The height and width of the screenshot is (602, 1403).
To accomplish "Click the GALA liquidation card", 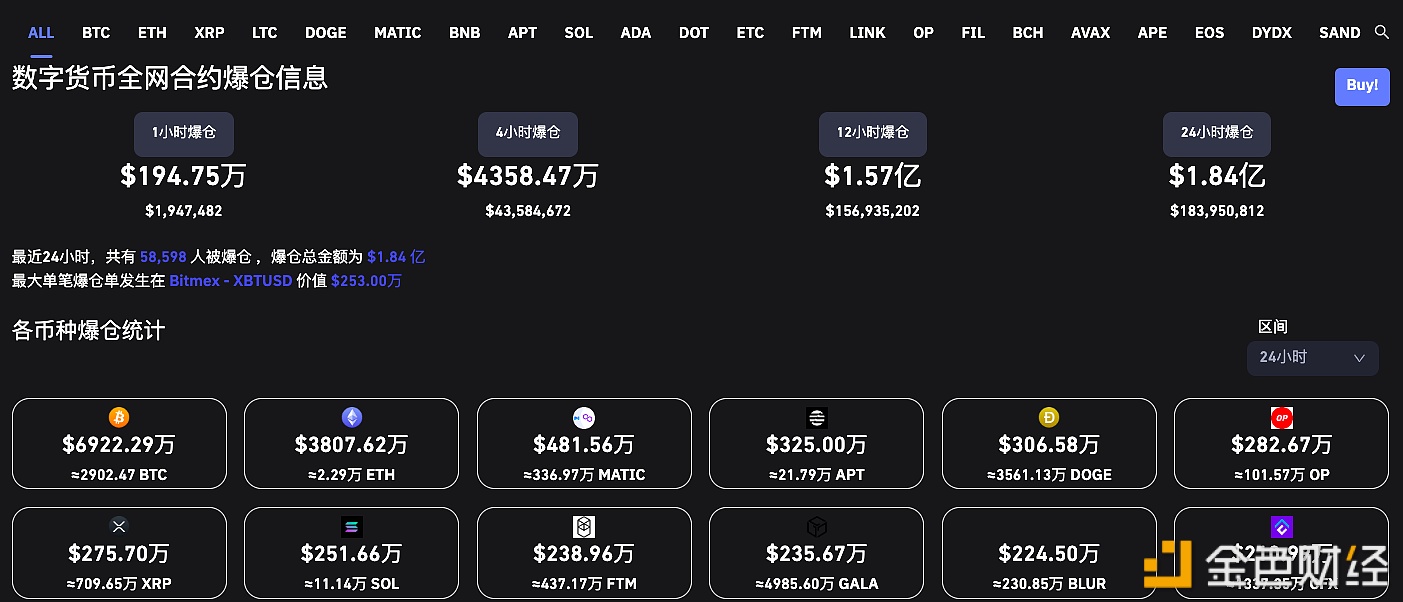I will [816, 553].
